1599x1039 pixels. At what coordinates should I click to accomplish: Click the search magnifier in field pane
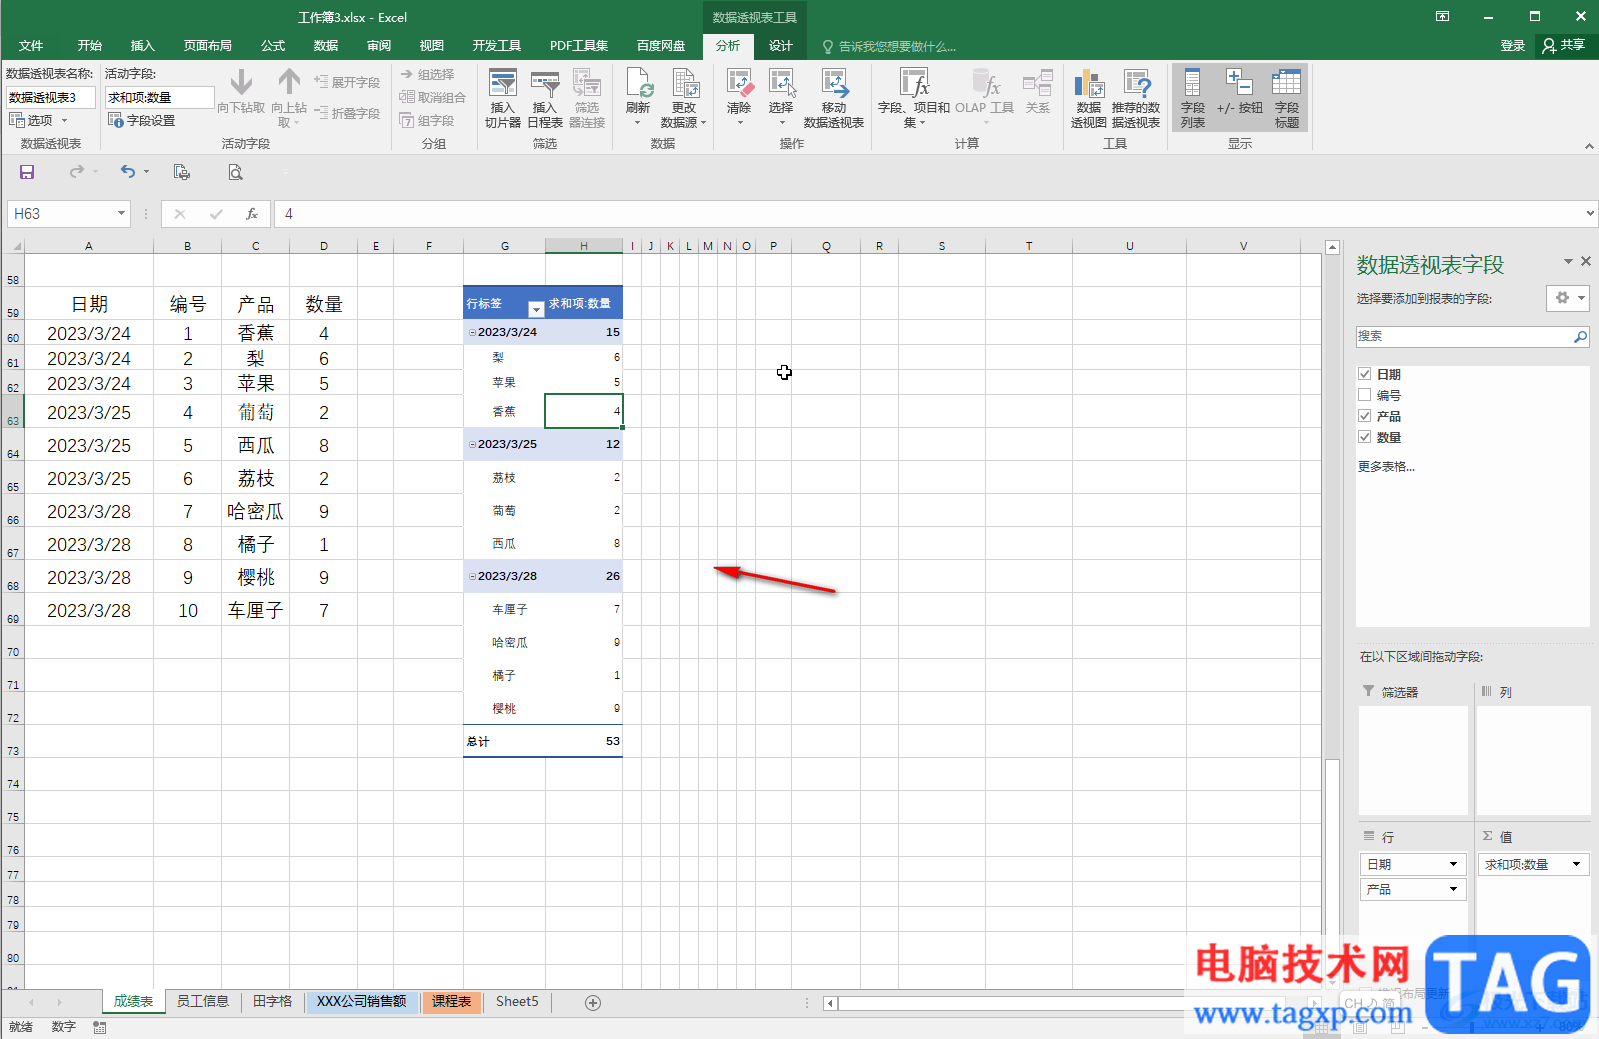(1580, 337)
